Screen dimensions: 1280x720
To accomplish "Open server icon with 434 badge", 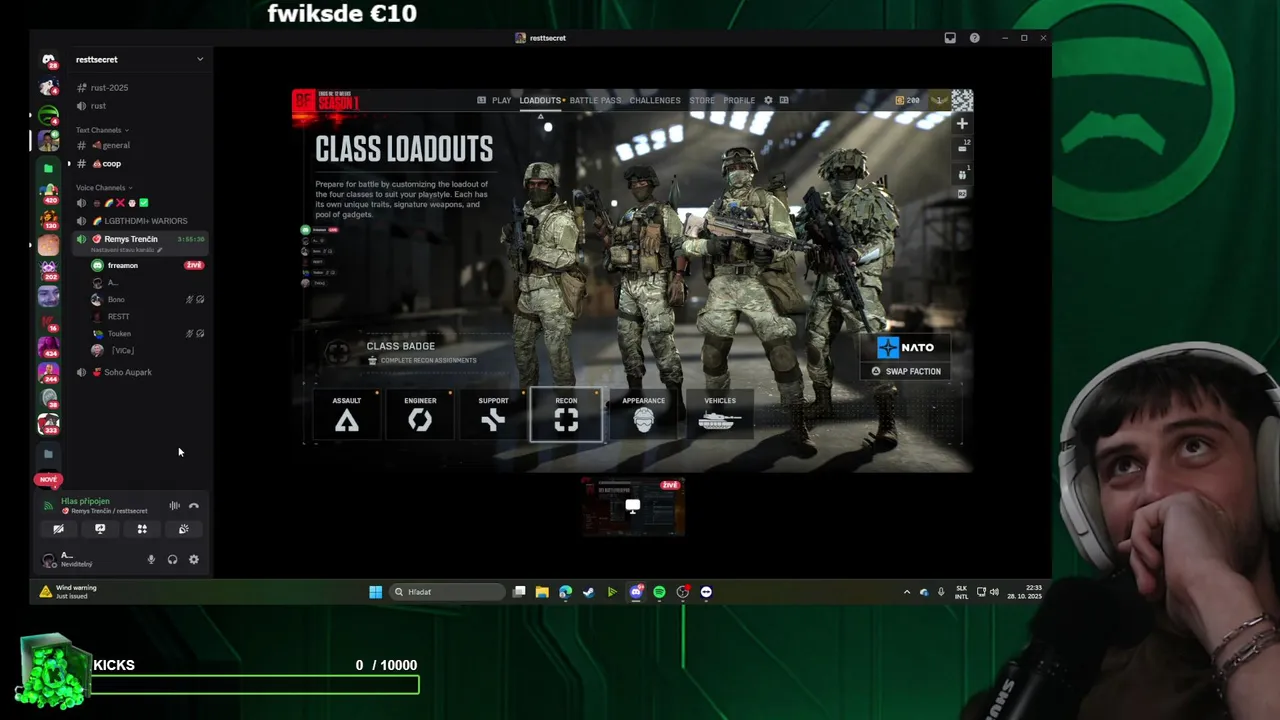I will pos(48,346).
